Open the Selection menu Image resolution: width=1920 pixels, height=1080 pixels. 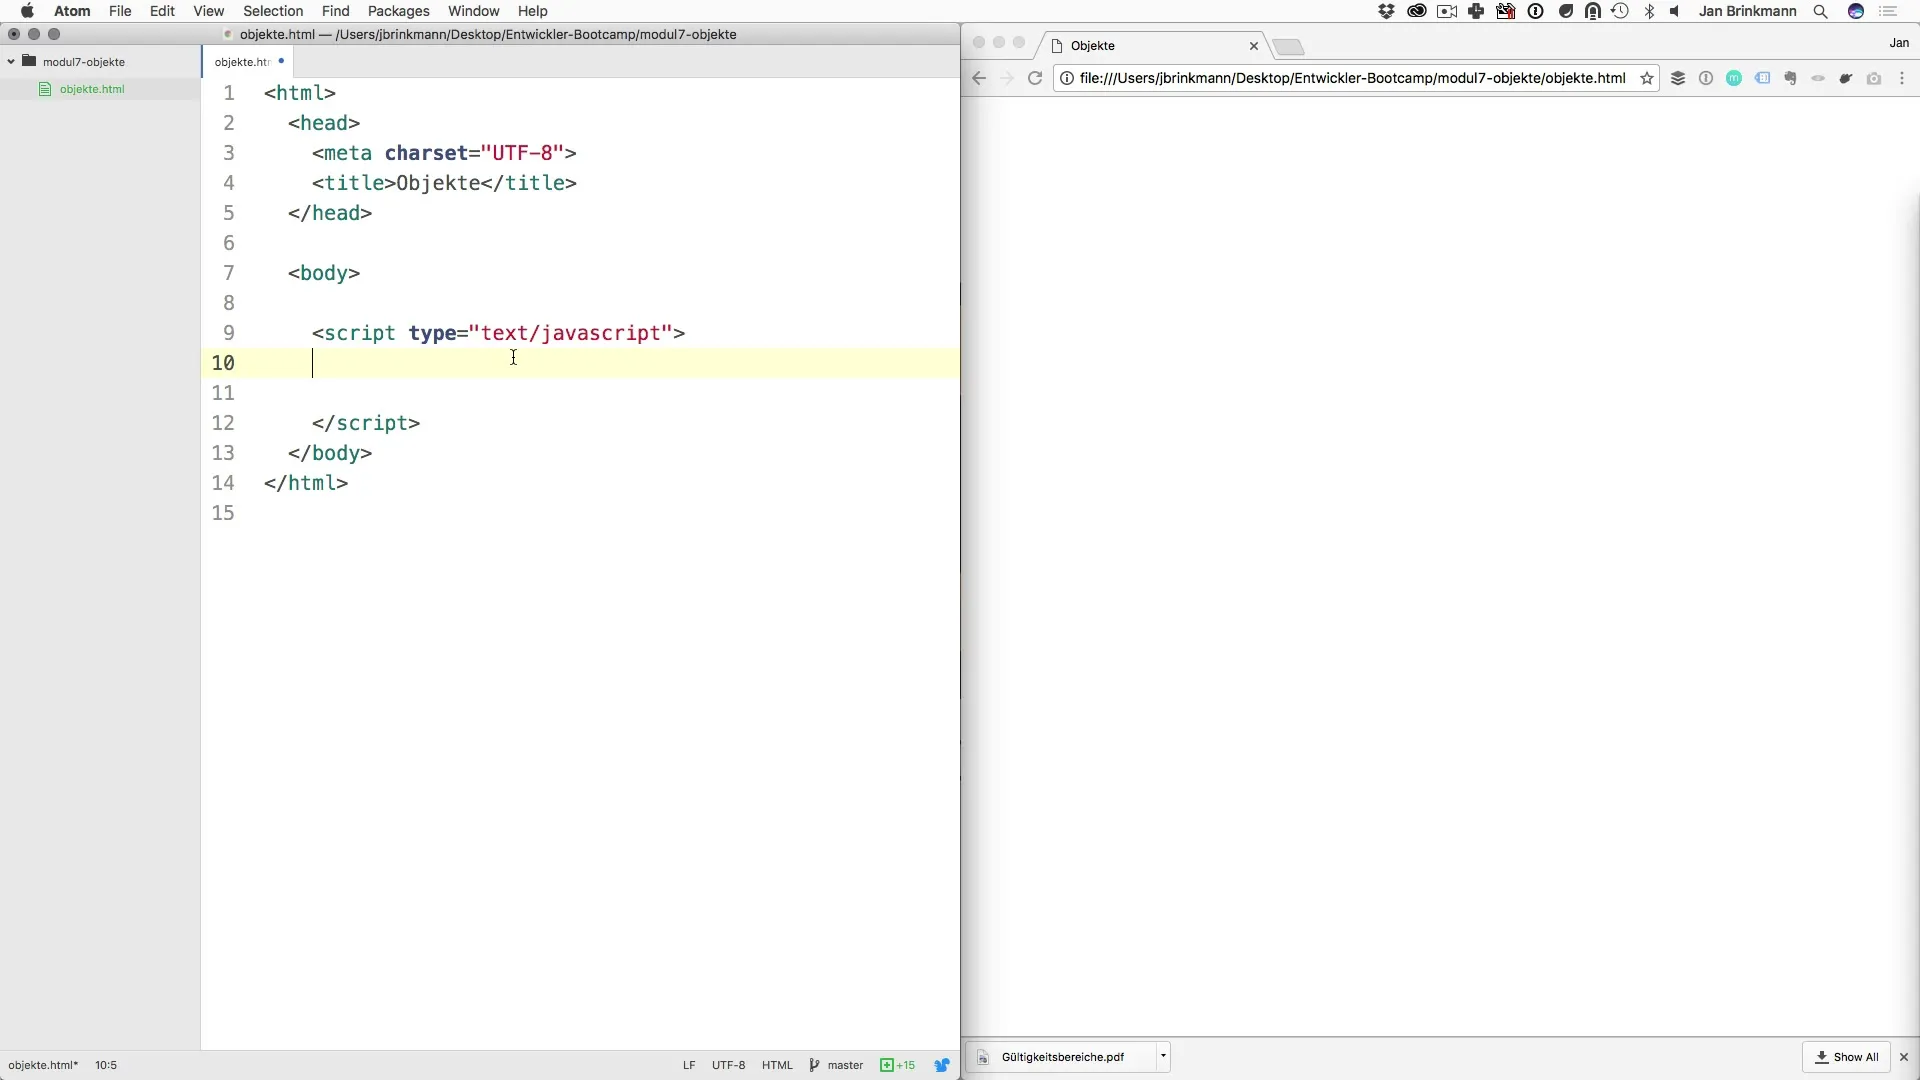pyautogui.click(x=273, y=11)
